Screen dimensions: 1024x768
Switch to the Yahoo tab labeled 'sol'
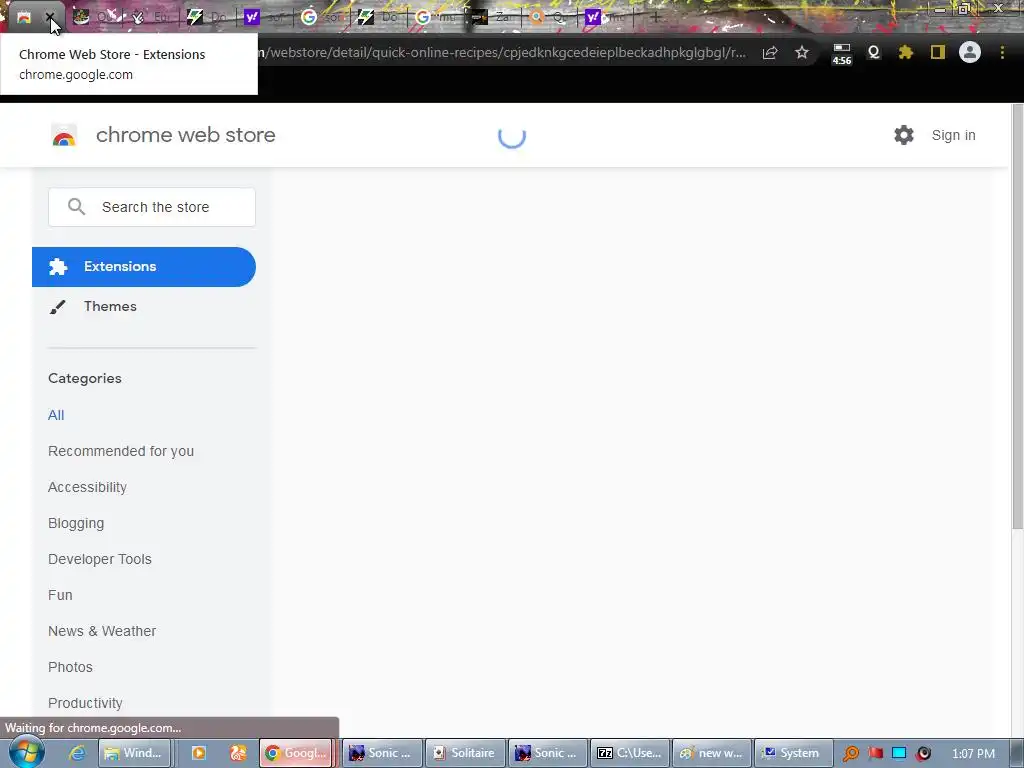(265, 18)
